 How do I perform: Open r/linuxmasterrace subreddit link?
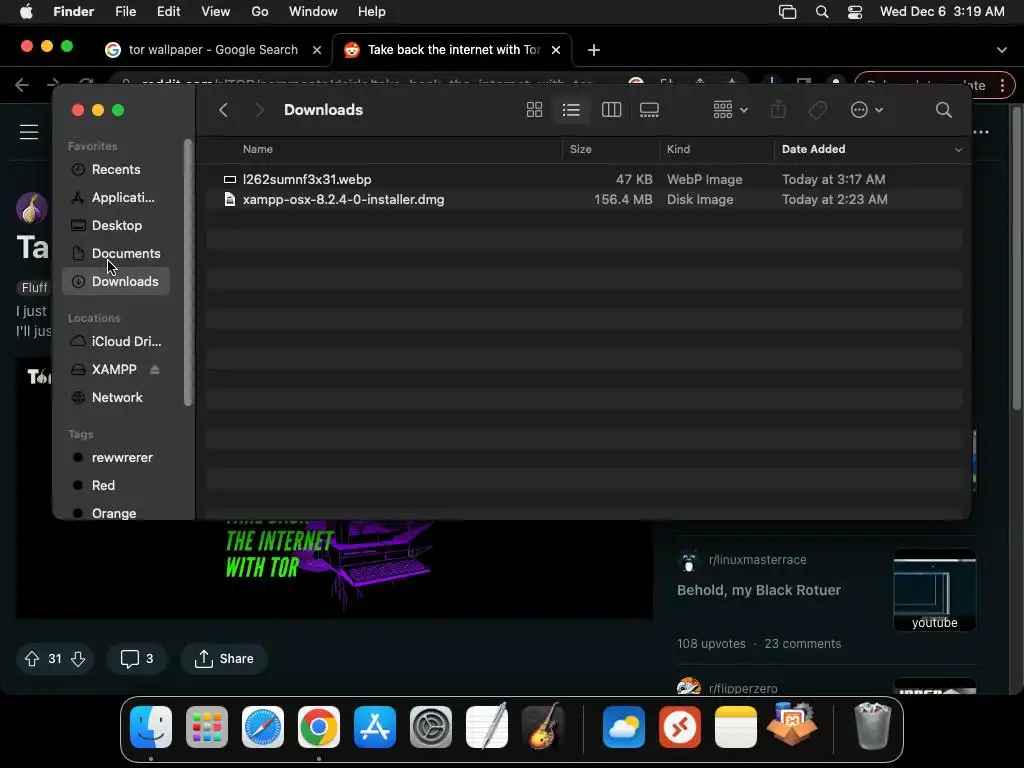[758, 560]
